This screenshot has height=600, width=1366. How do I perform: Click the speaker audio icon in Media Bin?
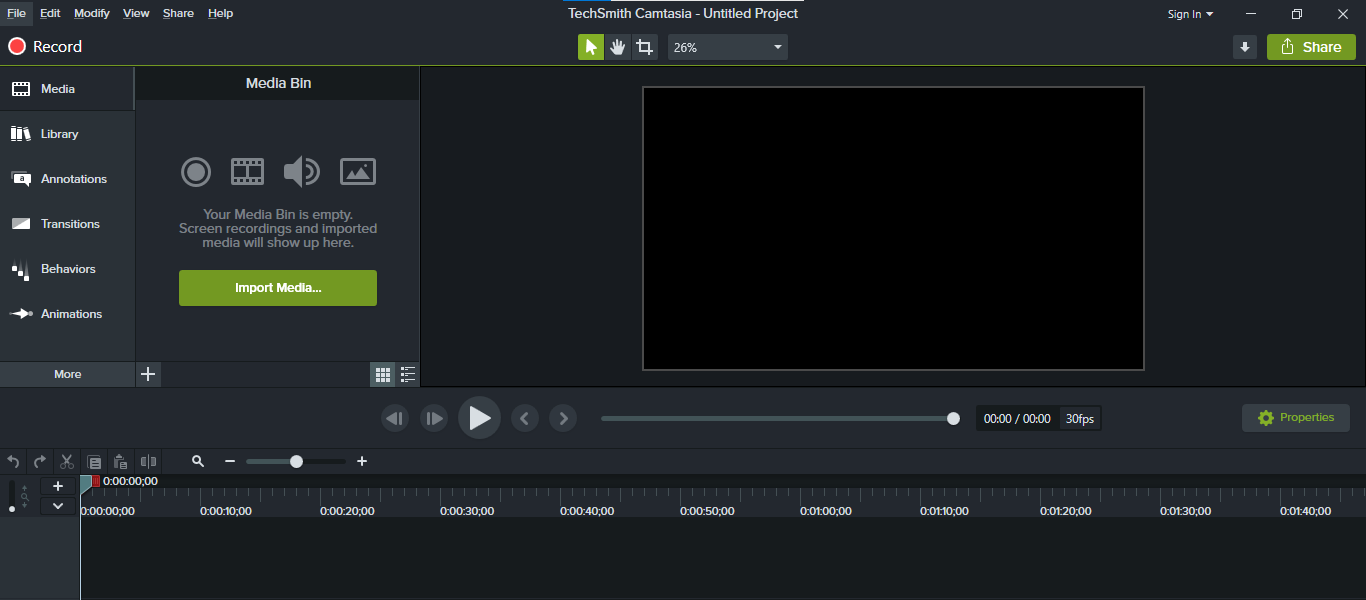pos(301,172)
